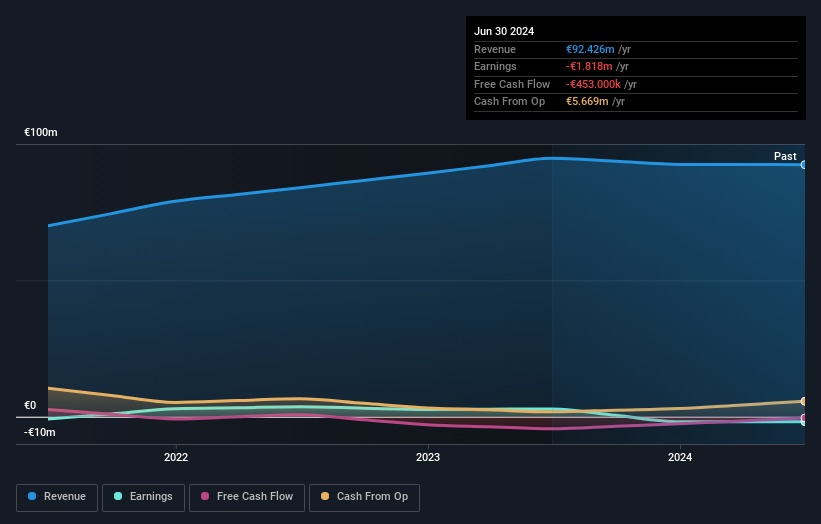Toggle the Earnings legend button
Viewport: 821px width, 524px height.
click(x=143, y=497)
